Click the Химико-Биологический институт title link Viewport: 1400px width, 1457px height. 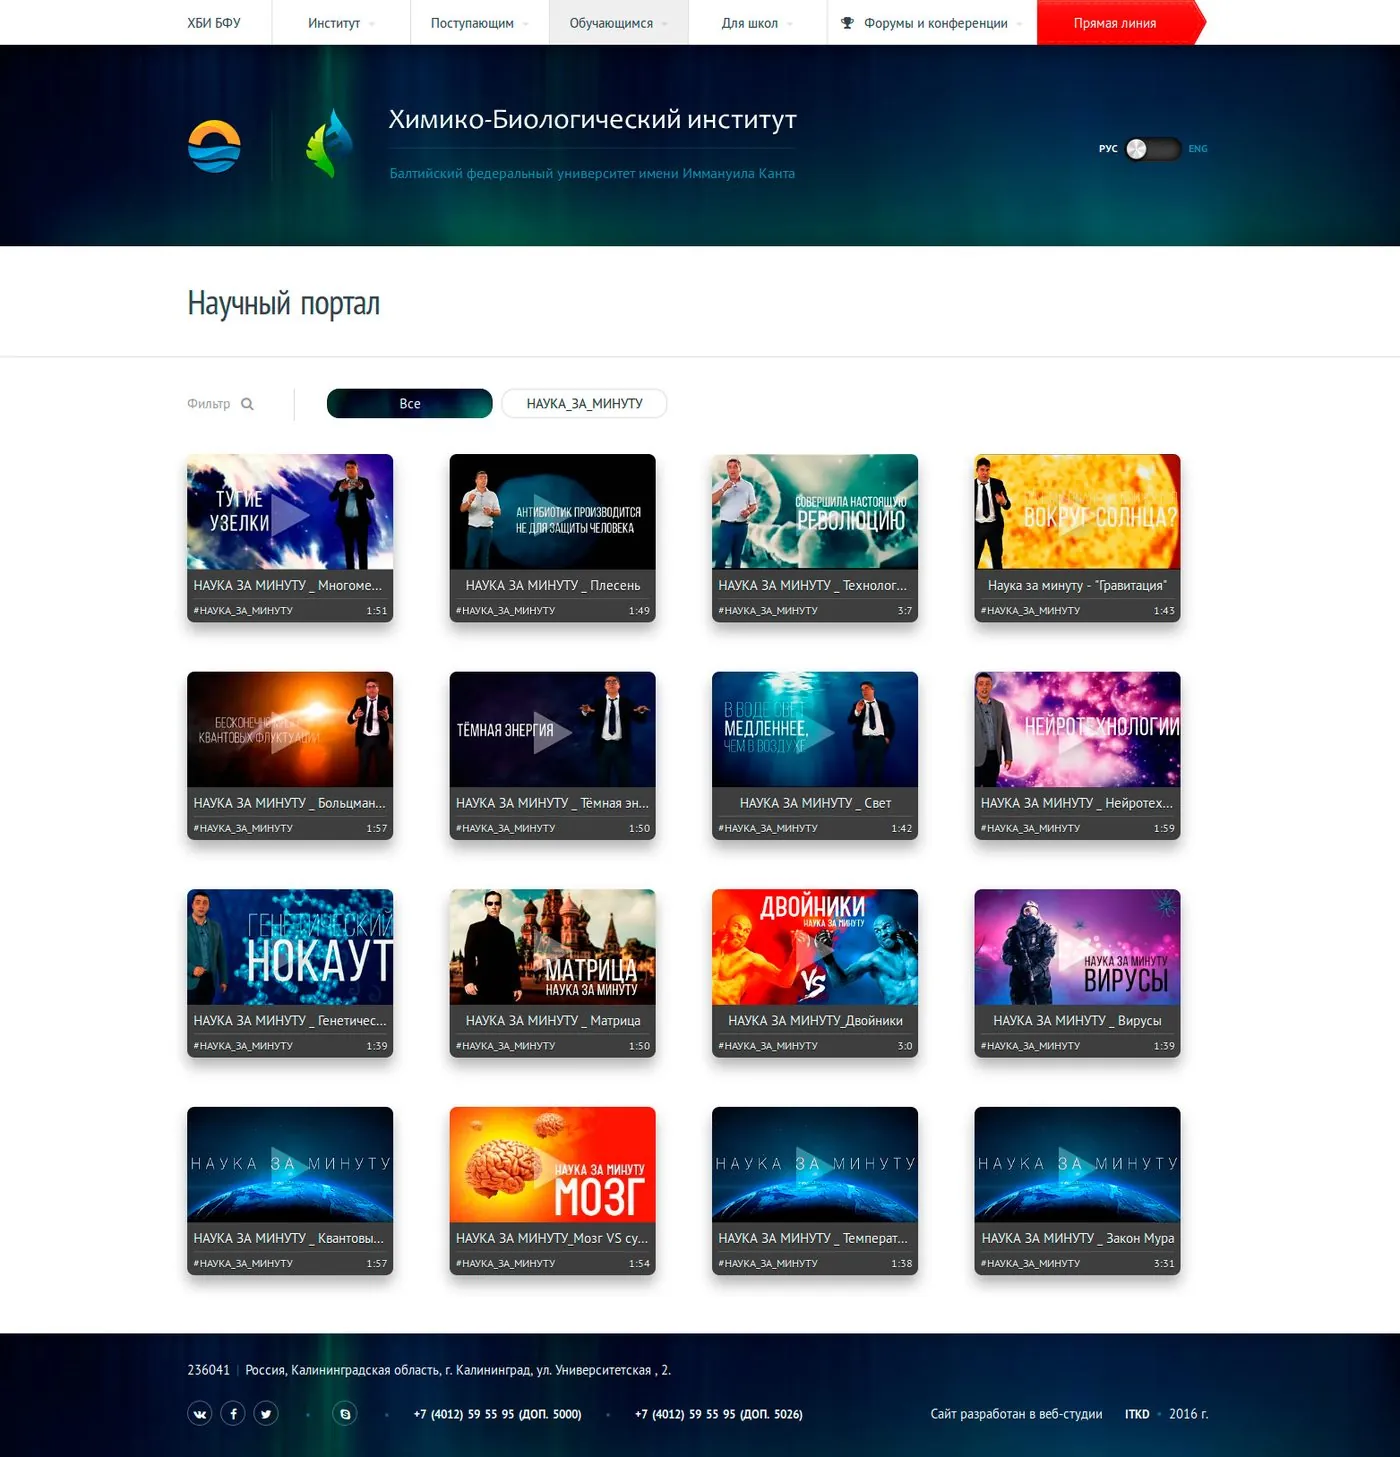[592, 120]
